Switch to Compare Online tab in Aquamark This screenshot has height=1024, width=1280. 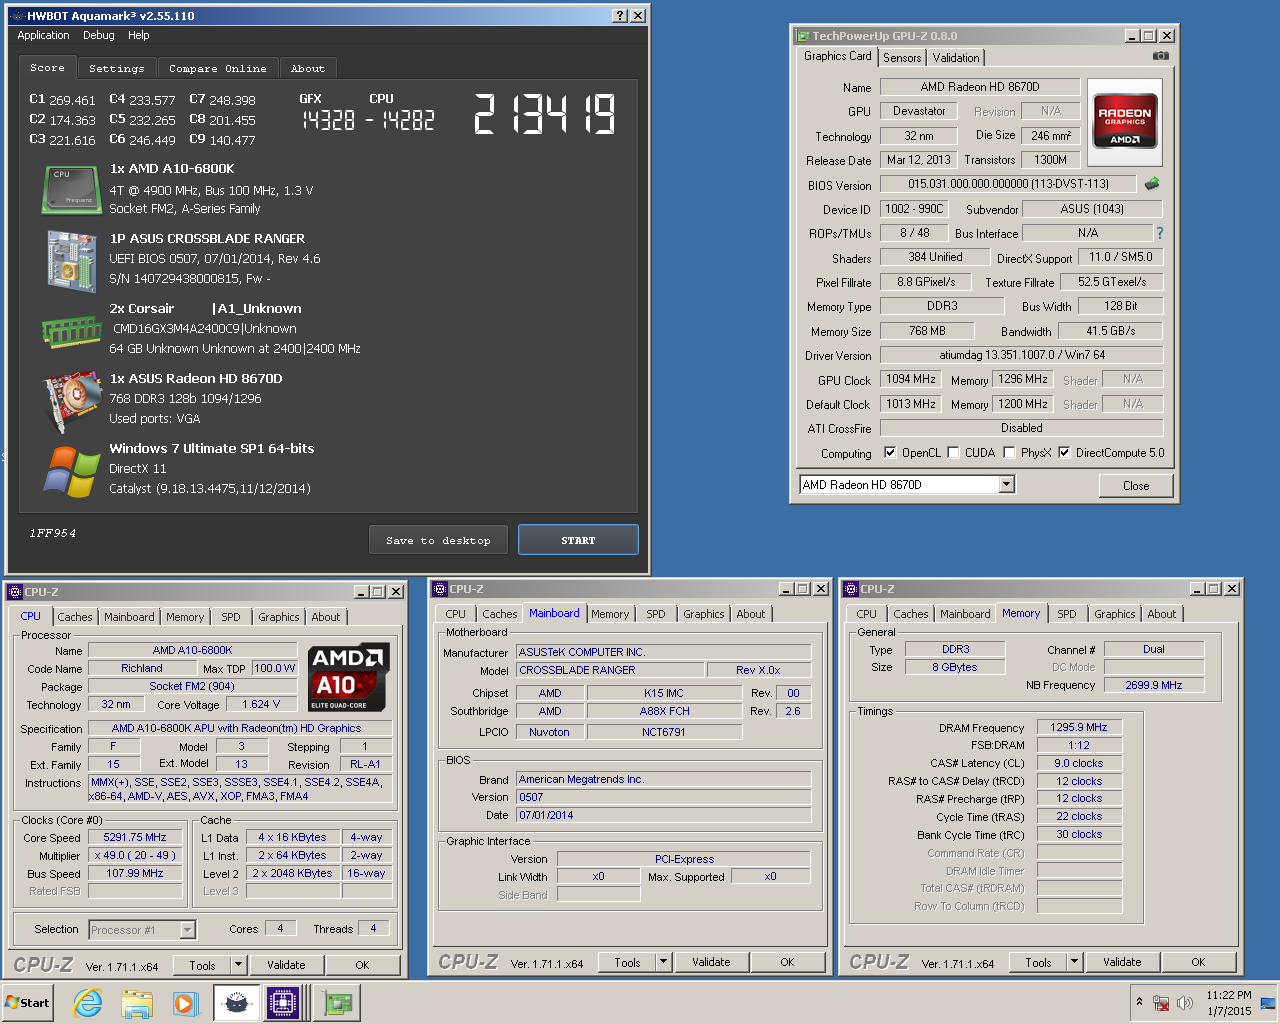(217, 69)
